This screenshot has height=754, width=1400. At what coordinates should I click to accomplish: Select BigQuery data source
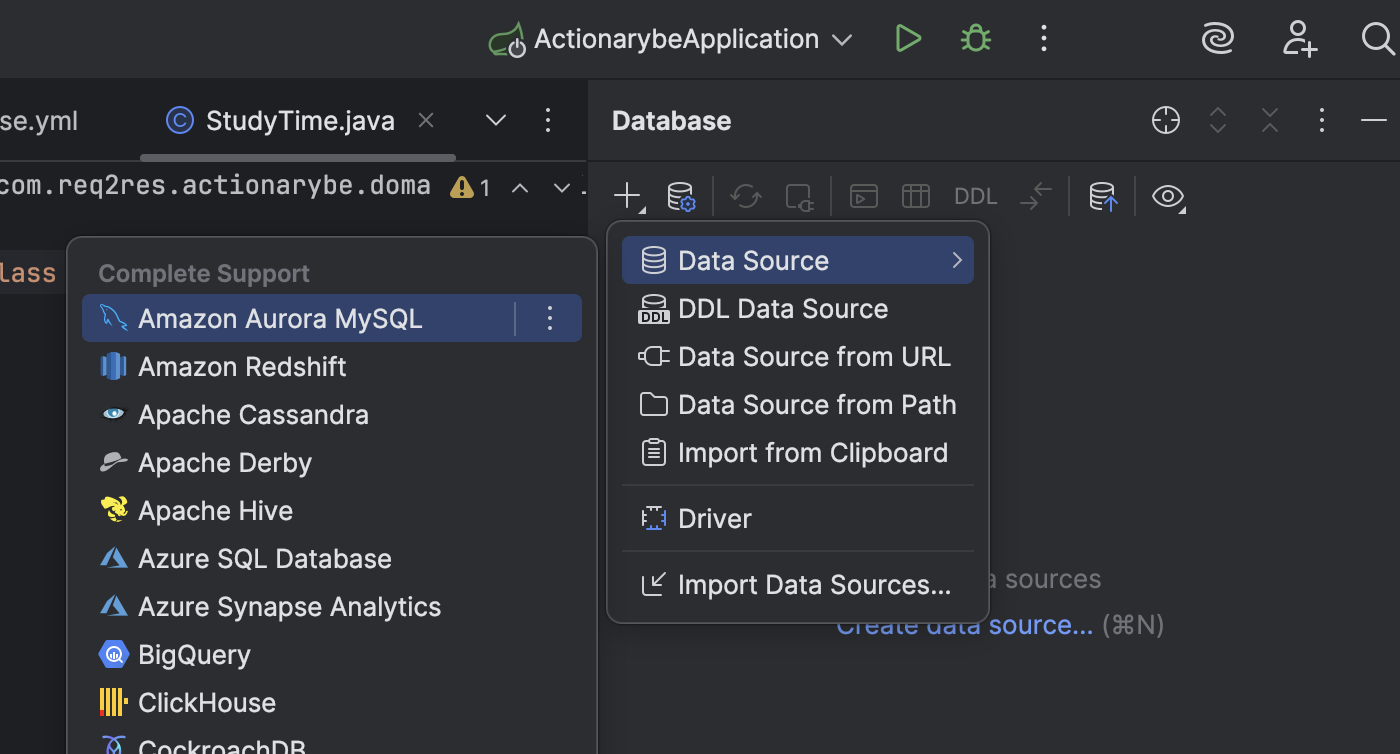tap(332, 655)
